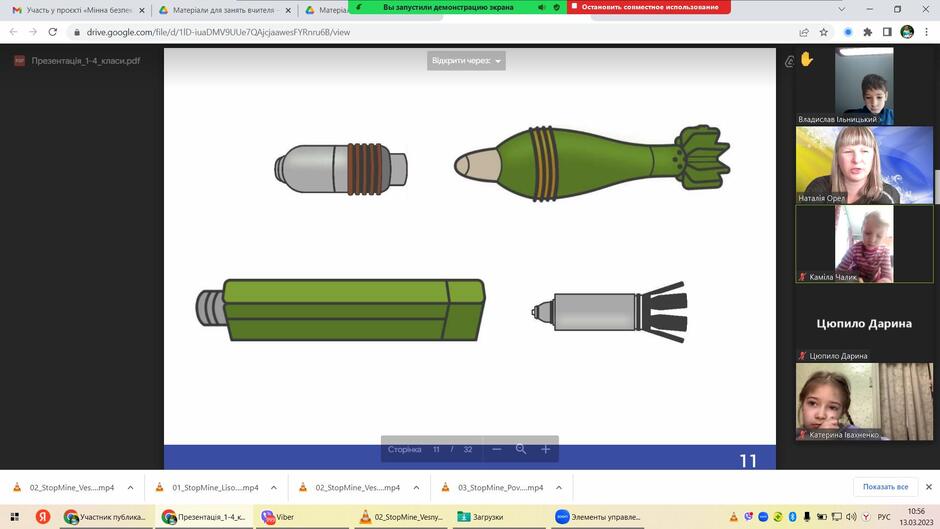Click the PDF file icon beside the title

[19, 61]
